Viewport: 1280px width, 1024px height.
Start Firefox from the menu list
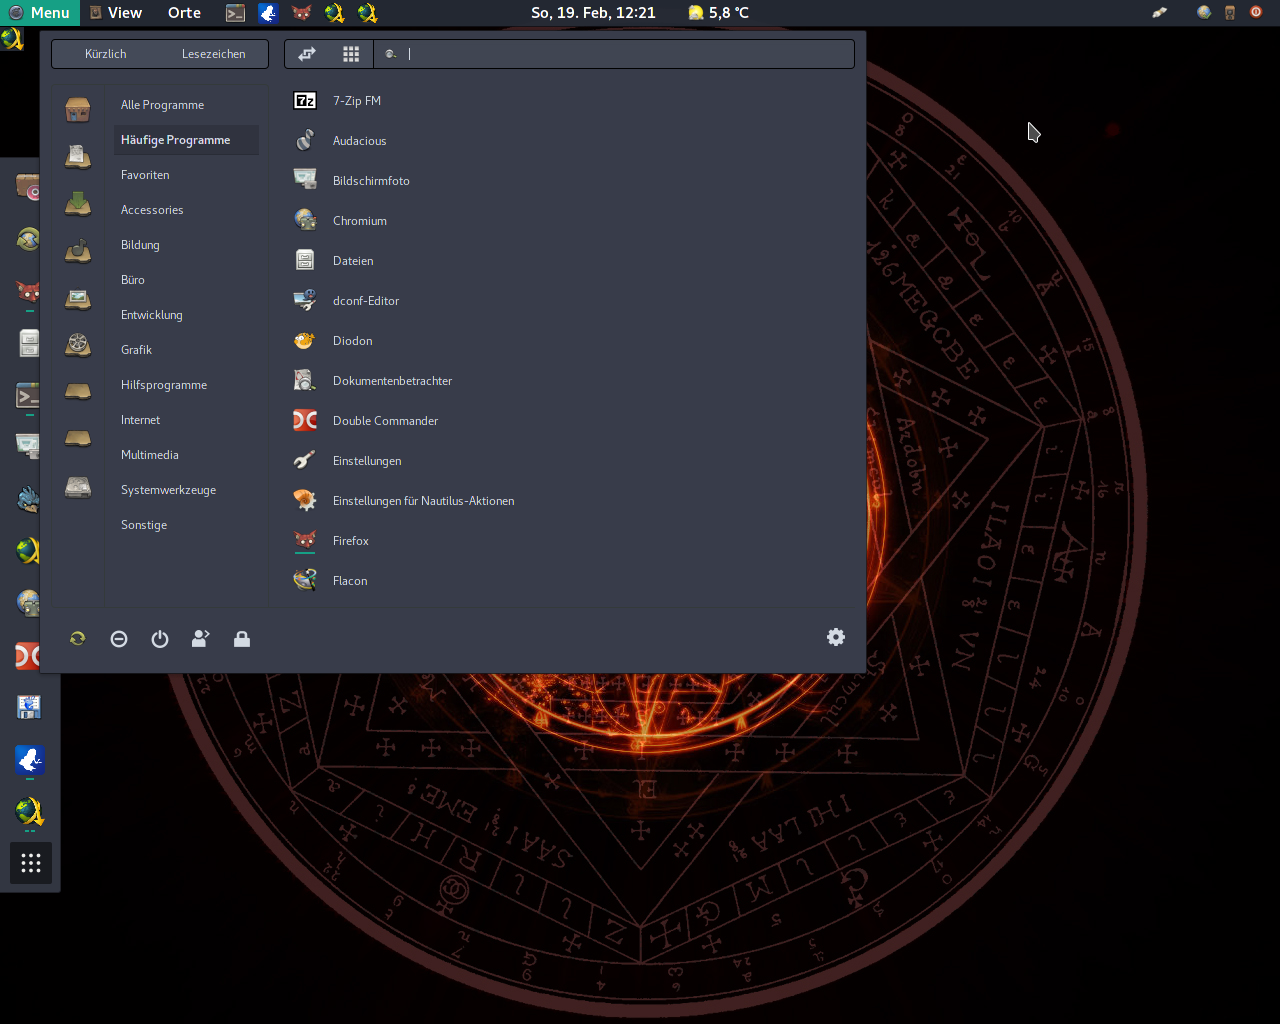coord(350,541)
